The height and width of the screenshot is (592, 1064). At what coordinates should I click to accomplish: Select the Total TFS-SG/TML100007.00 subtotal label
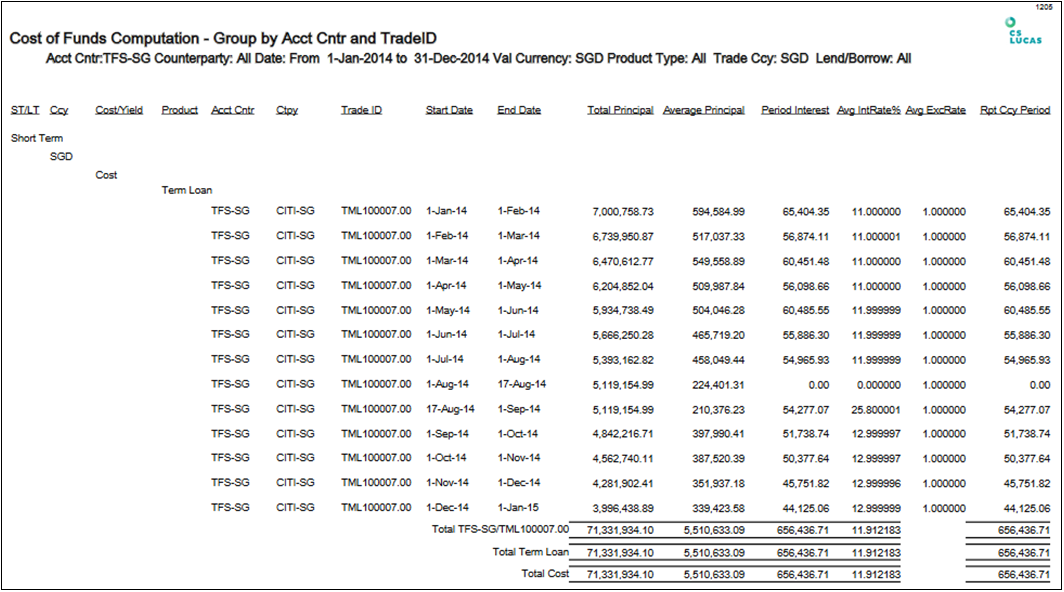click(x=499, y=529)
